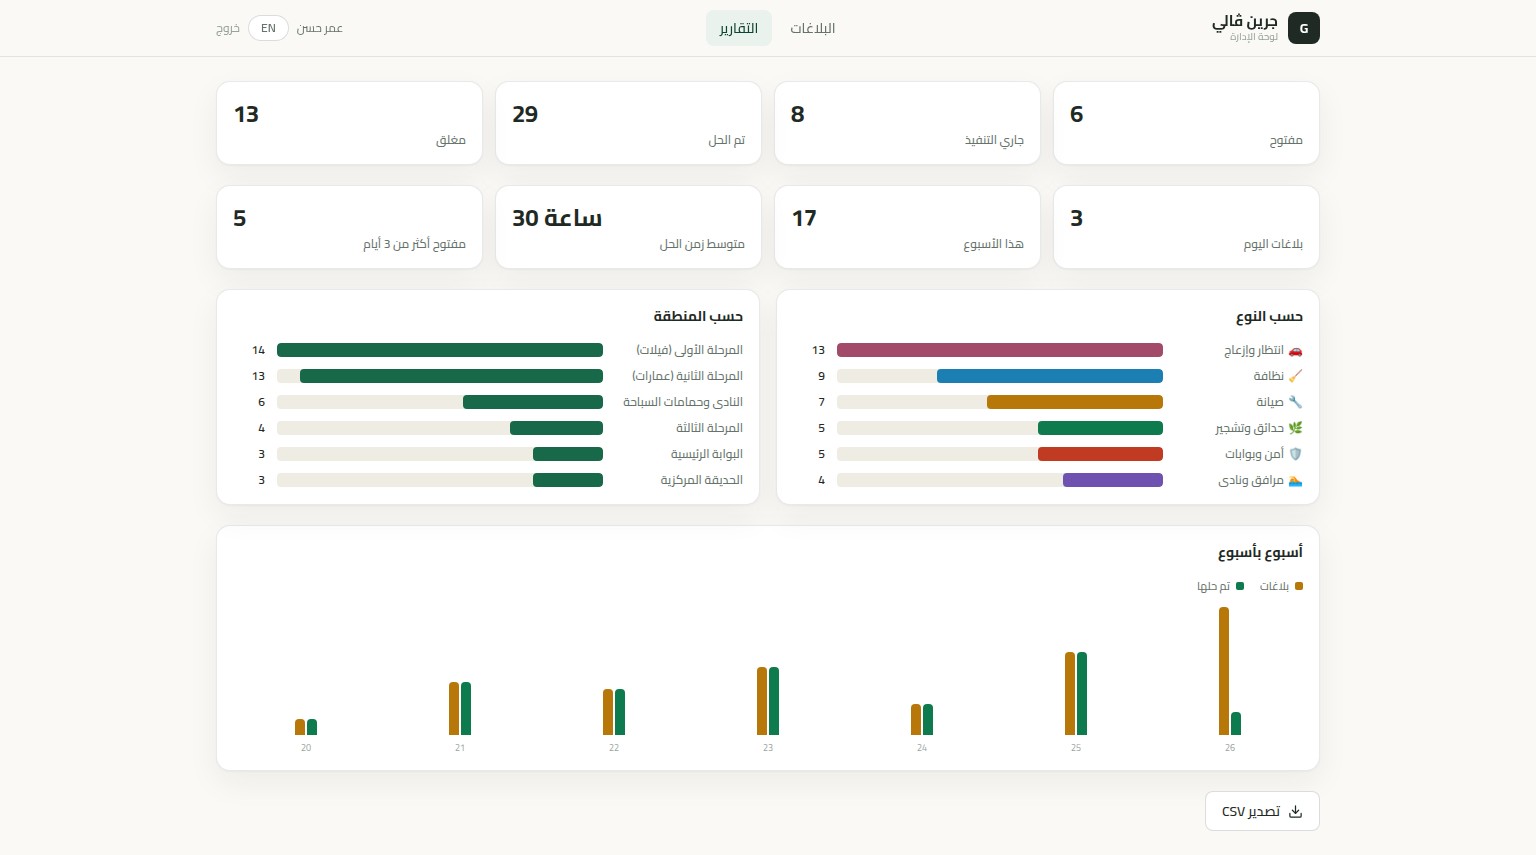Click the حسب النوع chart heading
Image resolution: width=1536 pixels, height=855 pixels.
[1269, 317]
